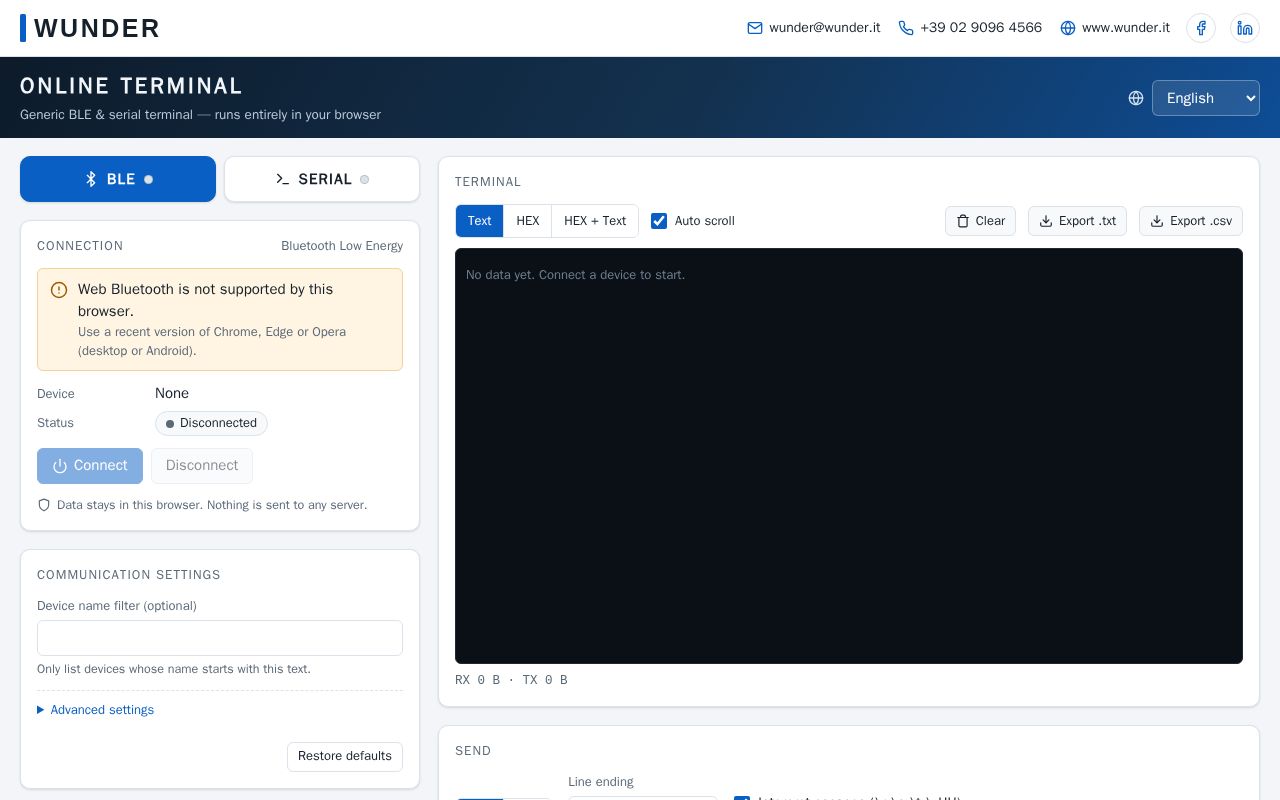Screen dimensions: 1280x800
Task: Click the terminal prompt icon in SERIAL tab
Action: (x=283, y=179)
